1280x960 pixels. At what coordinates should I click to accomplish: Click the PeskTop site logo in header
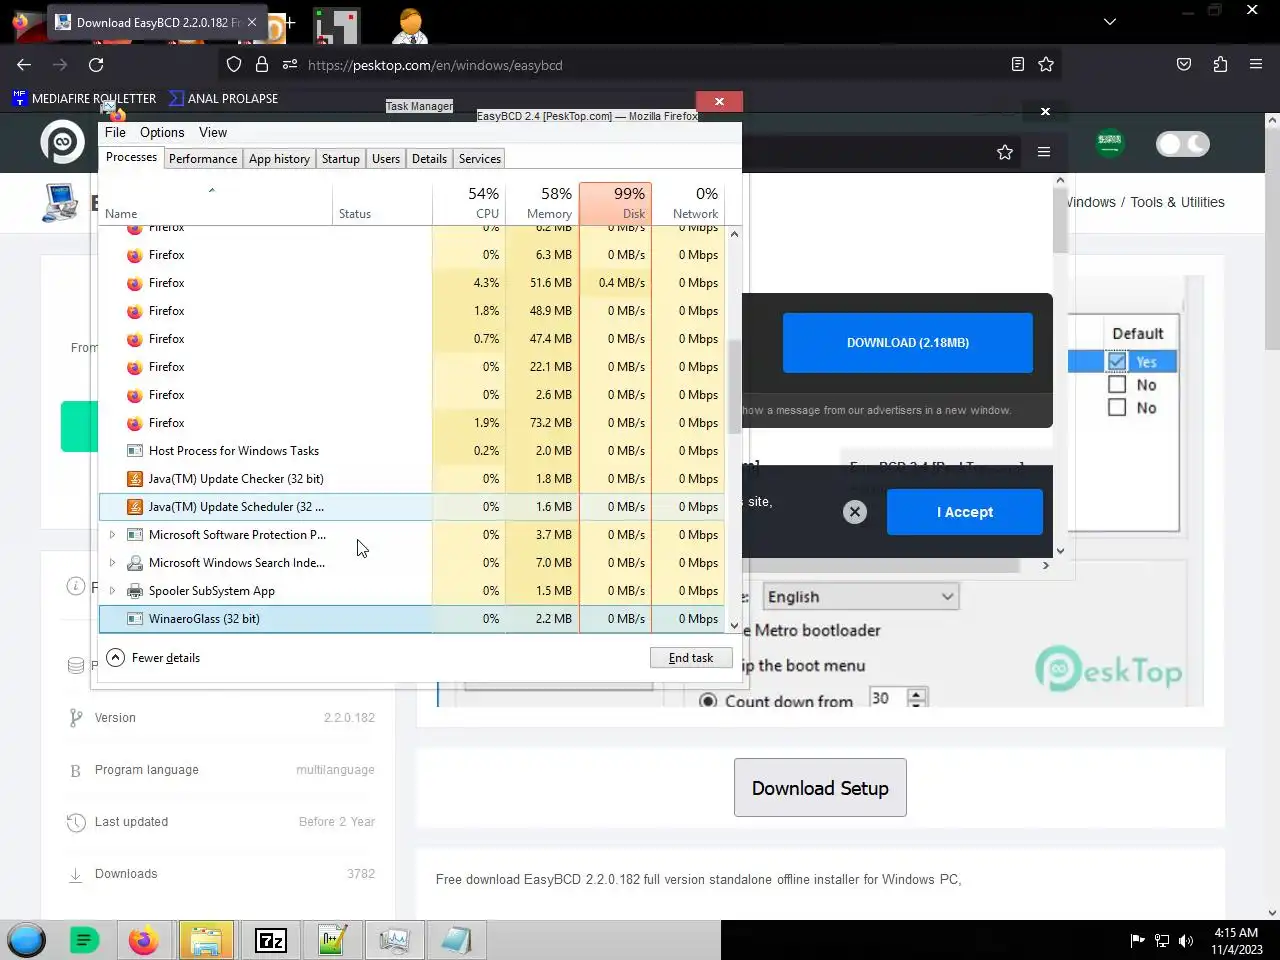62,142
